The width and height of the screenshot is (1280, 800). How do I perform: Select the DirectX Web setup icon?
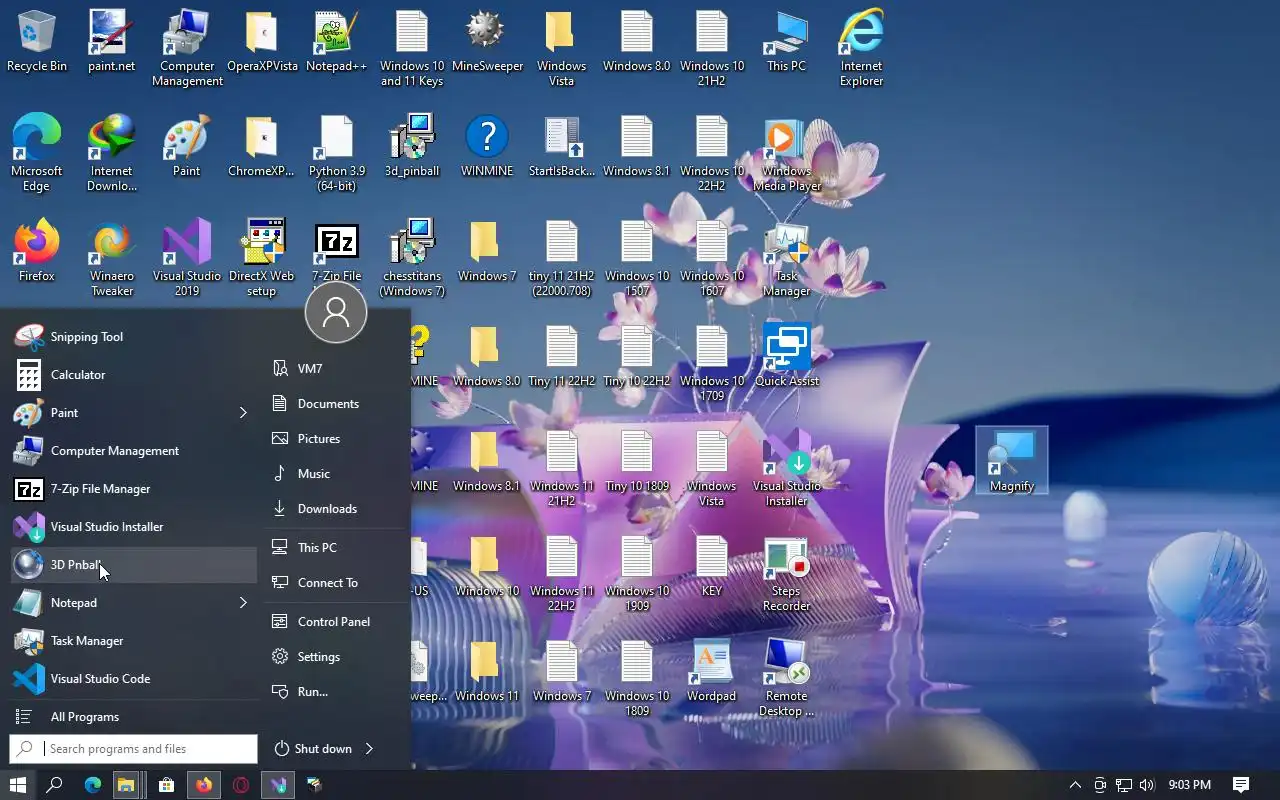tap(261, 258)
